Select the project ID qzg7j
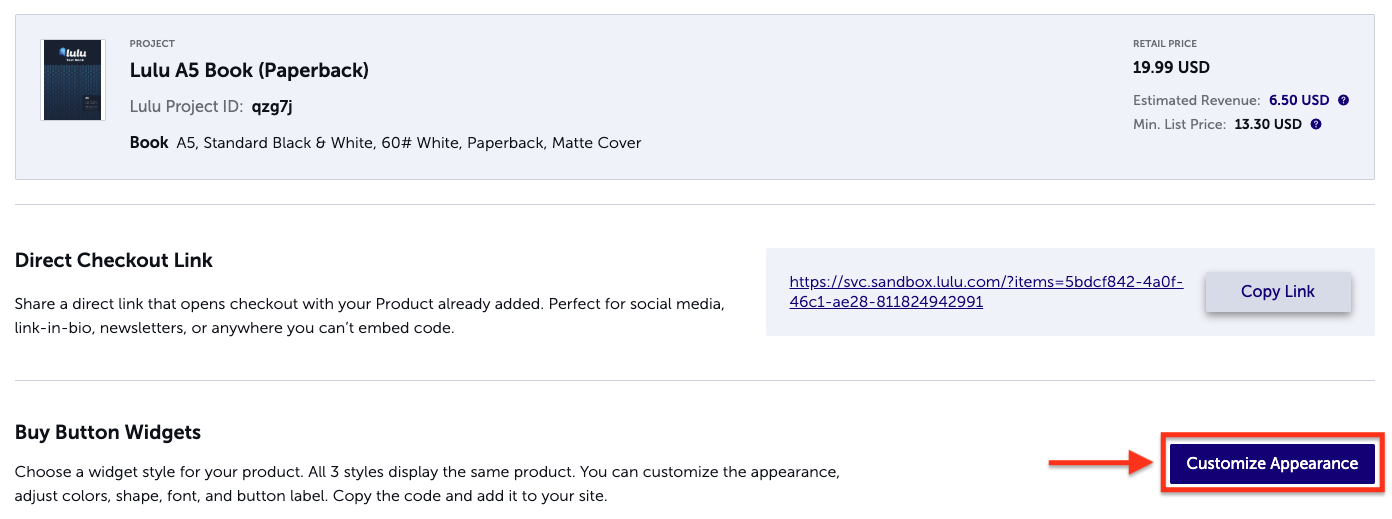Screen dimensions: 1392x519 tap(272, 107)
